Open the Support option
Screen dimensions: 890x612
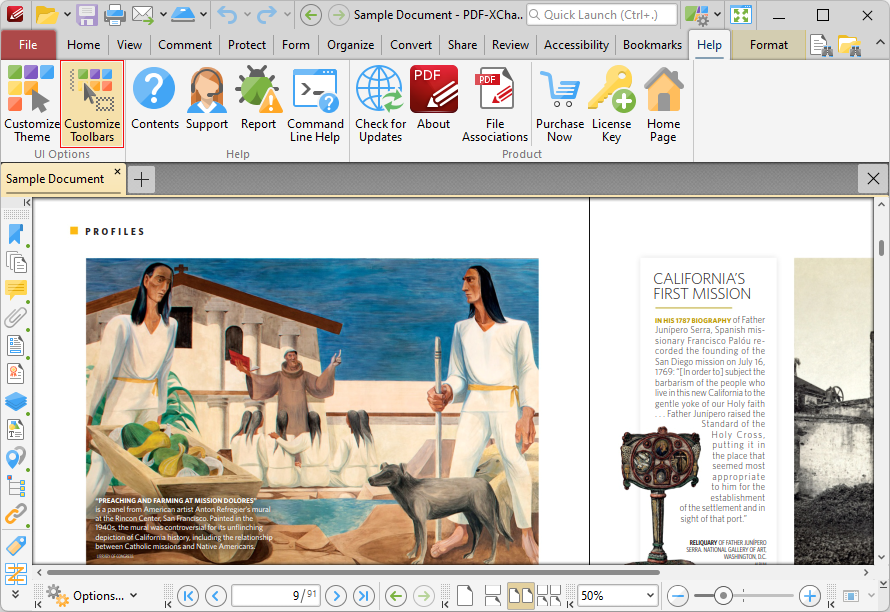tap(207, 98)
